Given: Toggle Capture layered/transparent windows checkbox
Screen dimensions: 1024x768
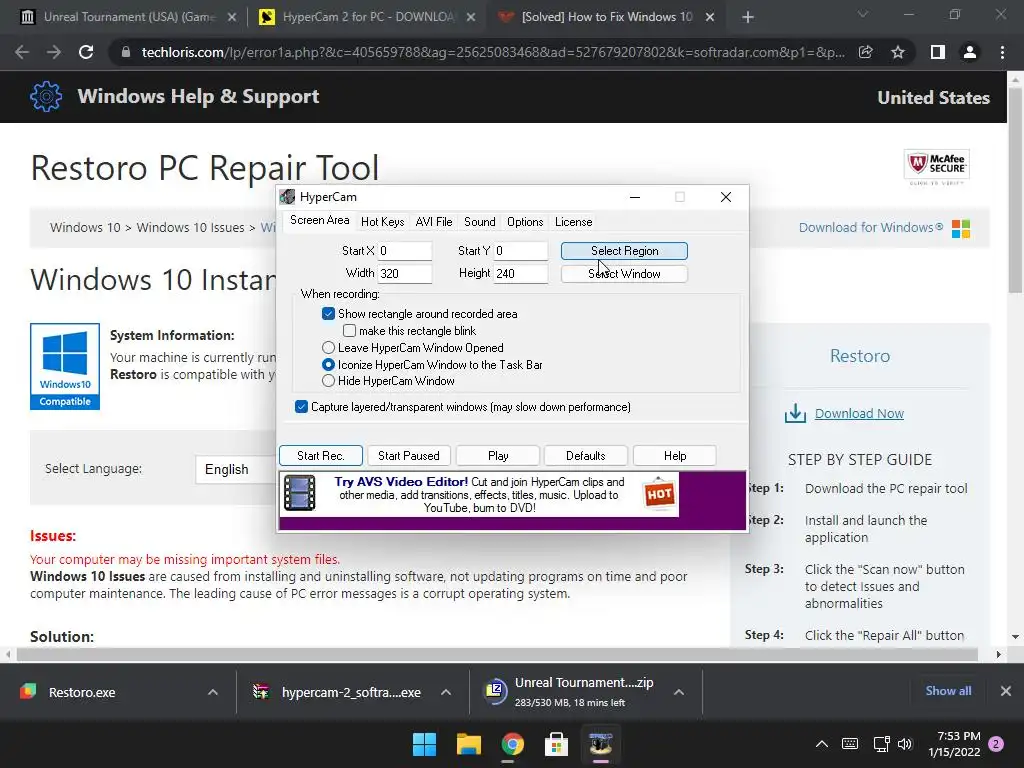Looking at the screenshot, I should coord(301,407).
